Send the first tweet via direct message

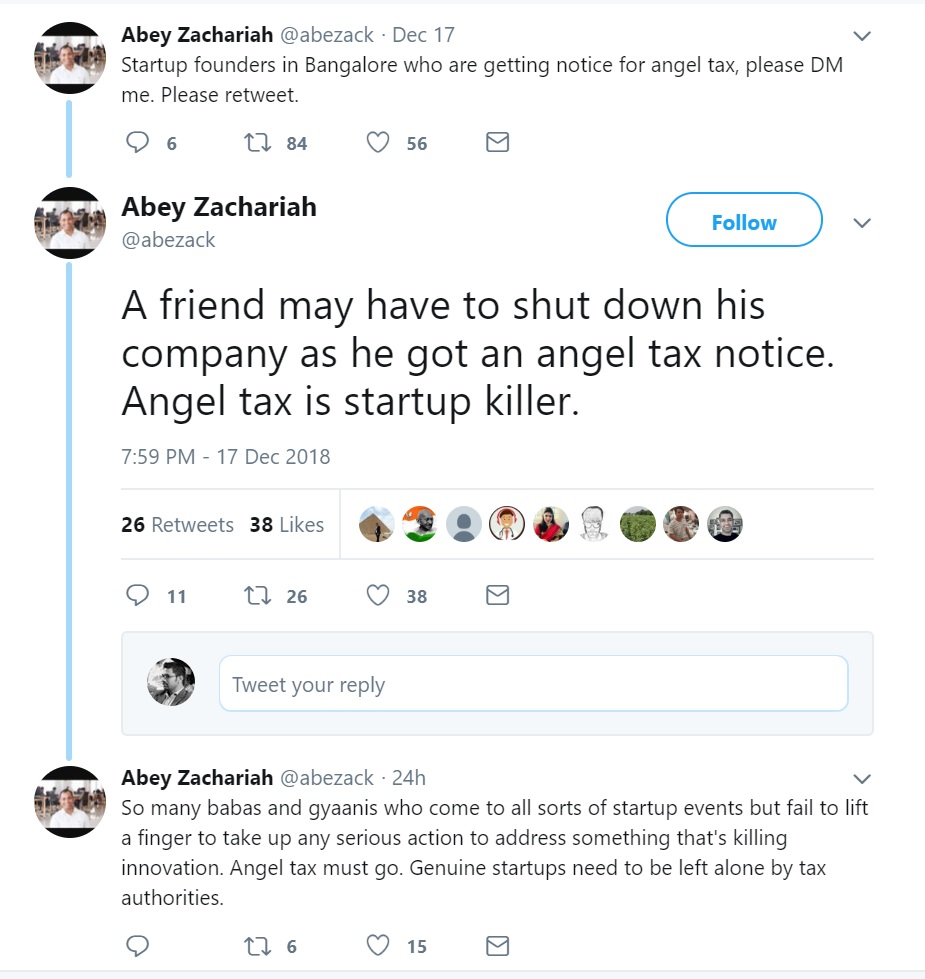click(497, 143)
